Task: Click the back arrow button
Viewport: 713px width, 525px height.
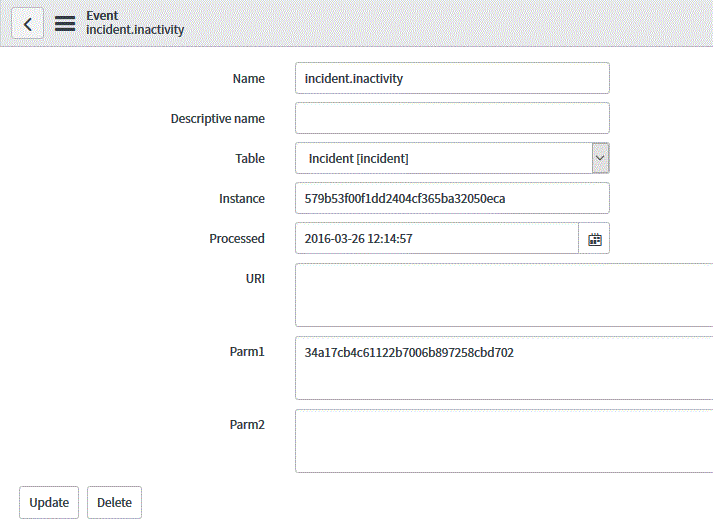Action: point(27,24)
